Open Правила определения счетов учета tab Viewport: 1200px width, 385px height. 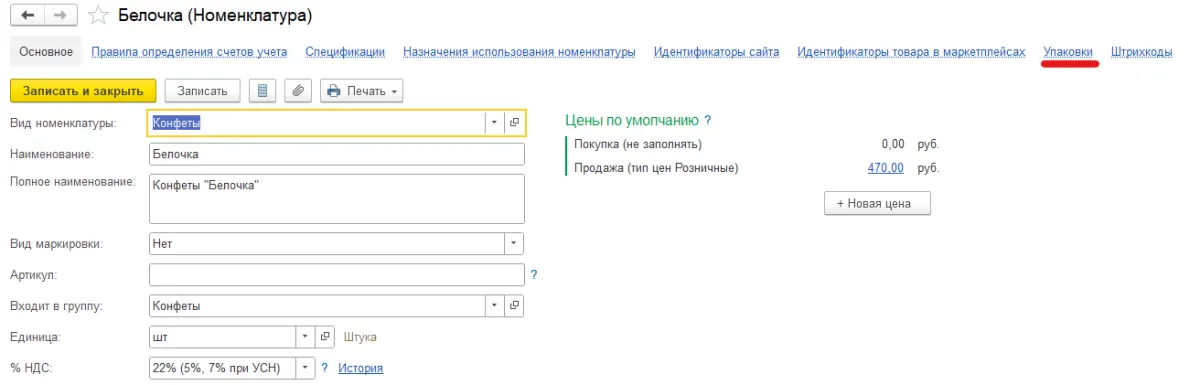pos(189,52)
